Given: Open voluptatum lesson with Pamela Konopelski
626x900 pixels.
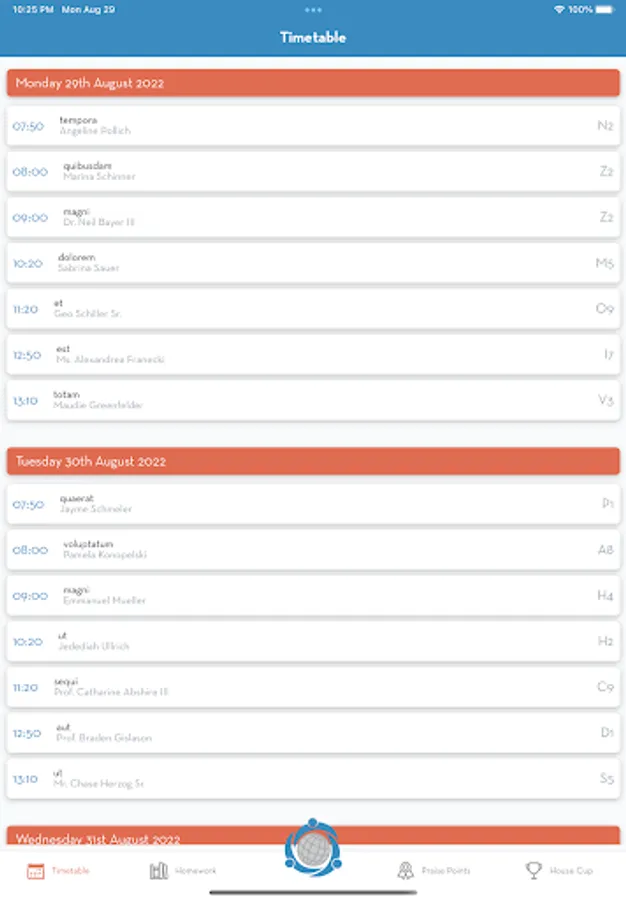Looking at the screenshot, I should [x=313, y=549].
